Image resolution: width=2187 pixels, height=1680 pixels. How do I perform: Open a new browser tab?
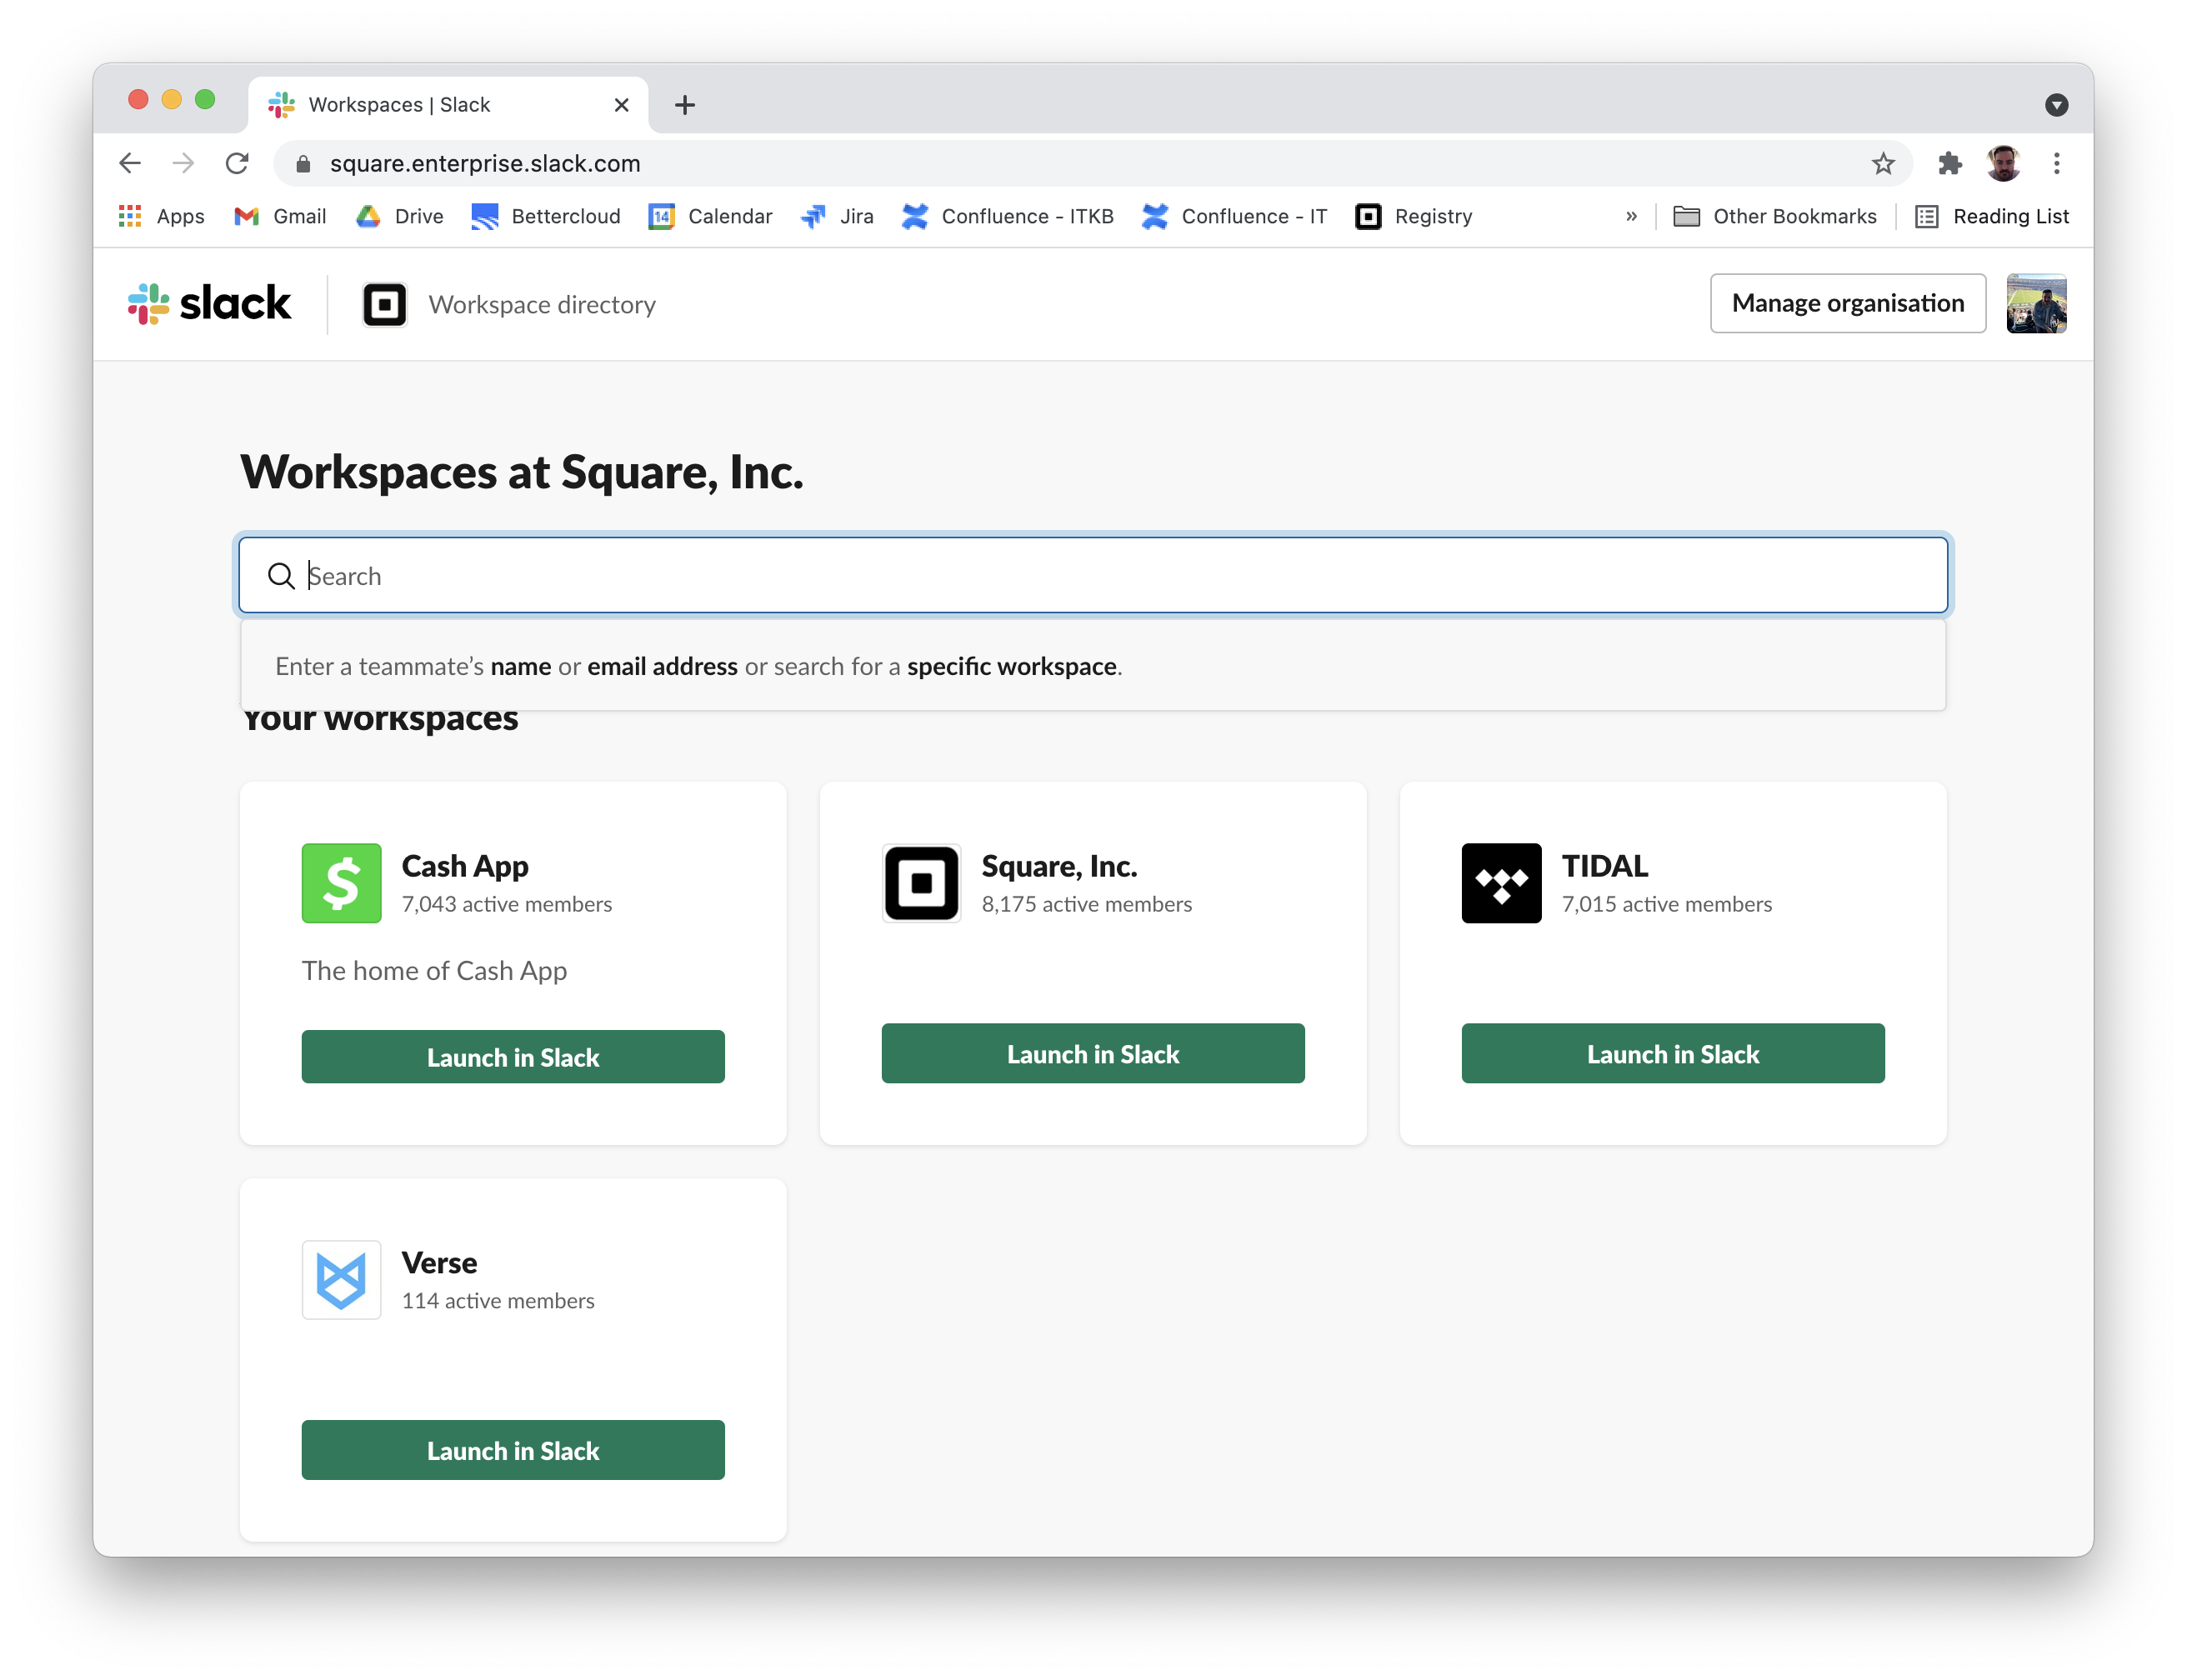coord(685,105)
